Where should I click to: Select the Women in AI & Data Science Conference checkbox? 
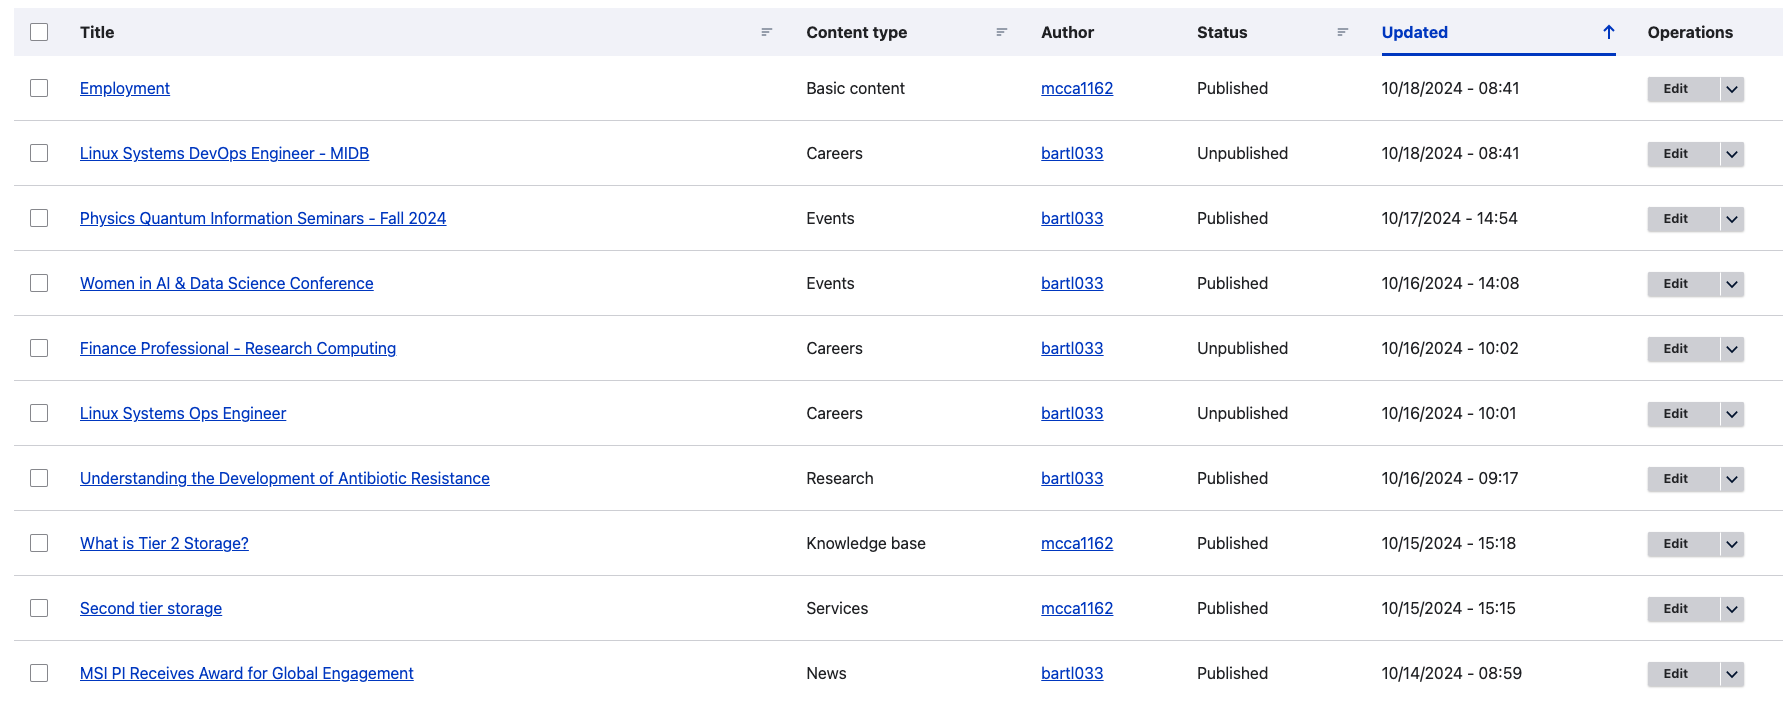39,283
